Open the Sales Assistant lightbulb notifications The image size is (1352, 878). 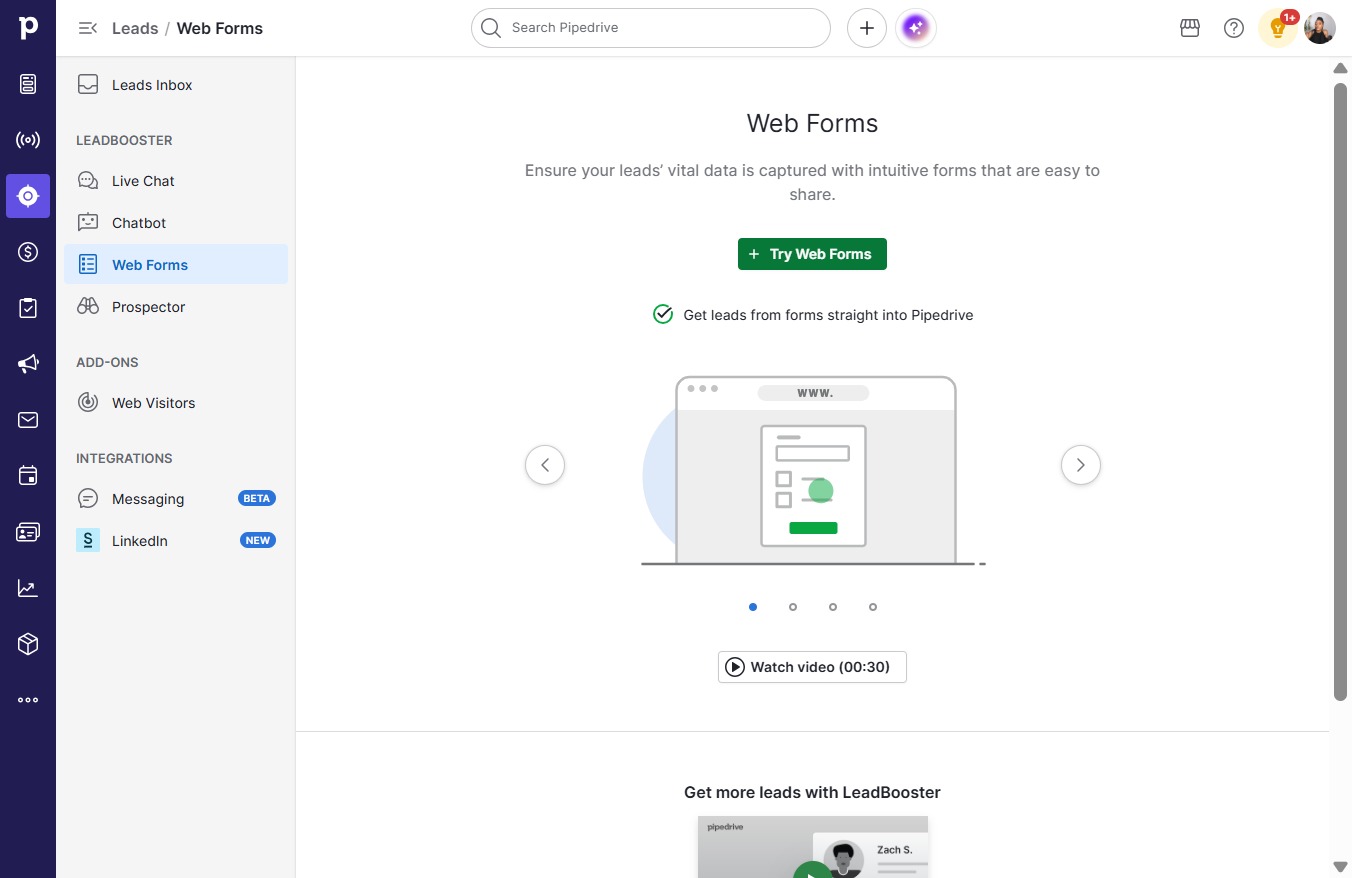[x=1278, y=28]
